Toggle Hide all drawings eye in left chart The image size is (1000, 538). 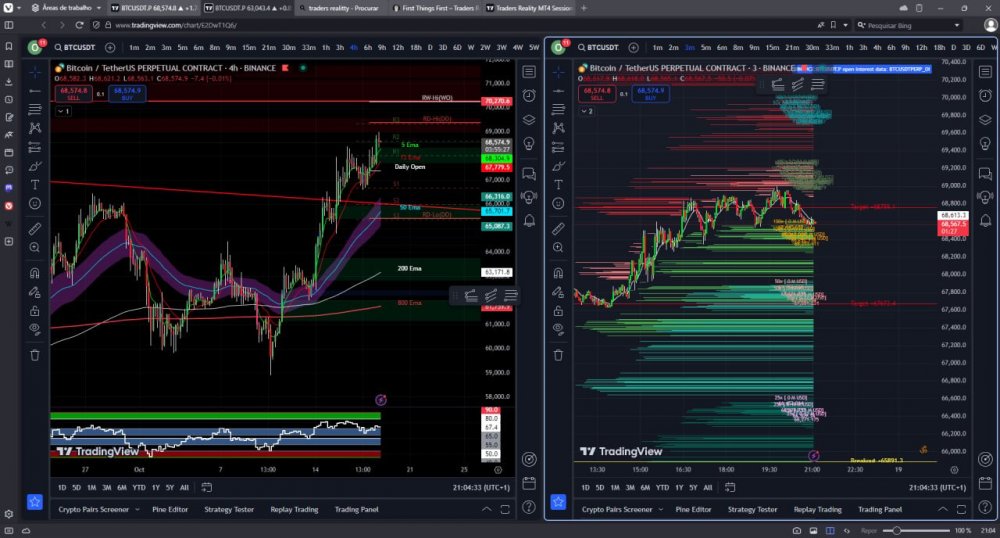[35, 330]
